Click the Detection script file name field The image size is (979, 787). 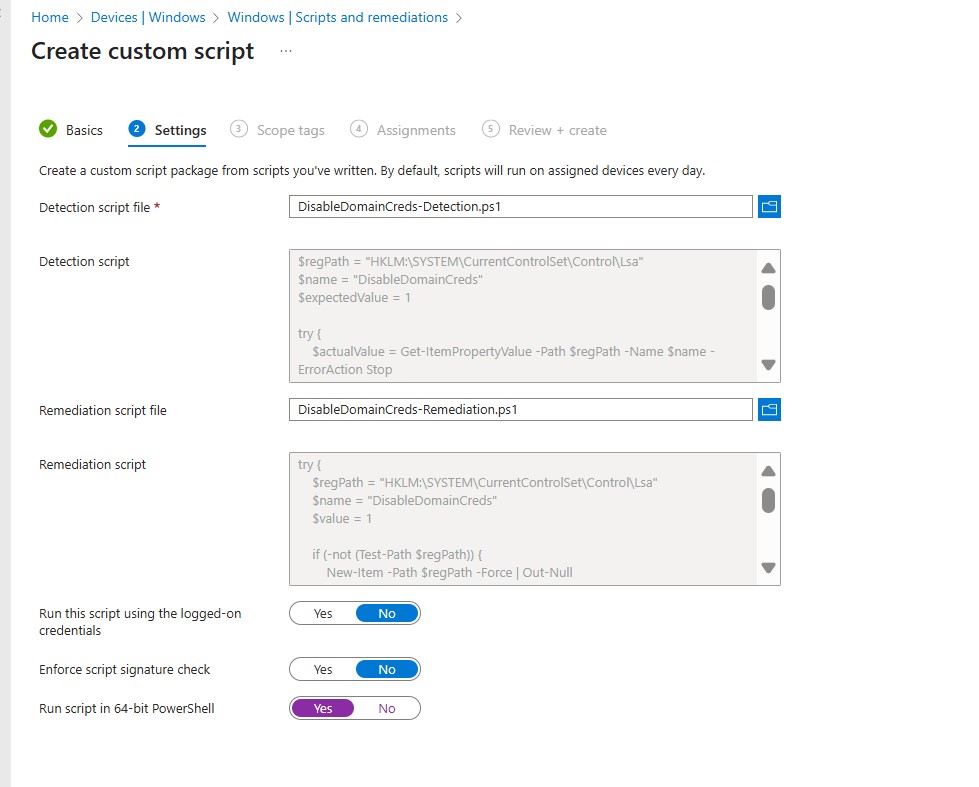(520, 206)
